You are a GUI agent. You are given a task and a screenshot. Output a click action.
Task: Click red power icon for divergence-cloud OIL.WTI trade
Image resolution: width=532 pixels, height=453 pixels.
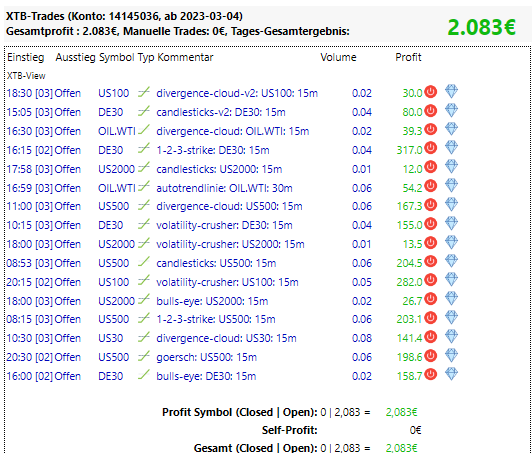[430, 130]
